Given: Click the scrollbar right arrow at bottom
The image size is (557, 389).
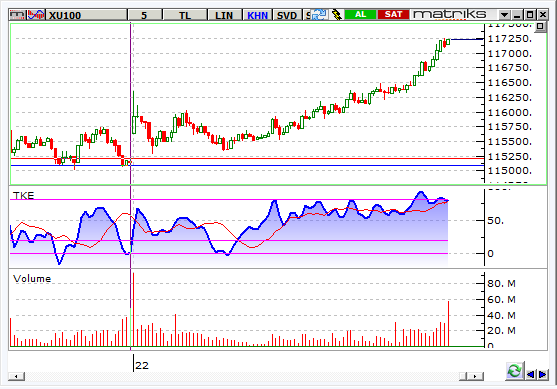Looking at the screenshot, I should [476, 376].
